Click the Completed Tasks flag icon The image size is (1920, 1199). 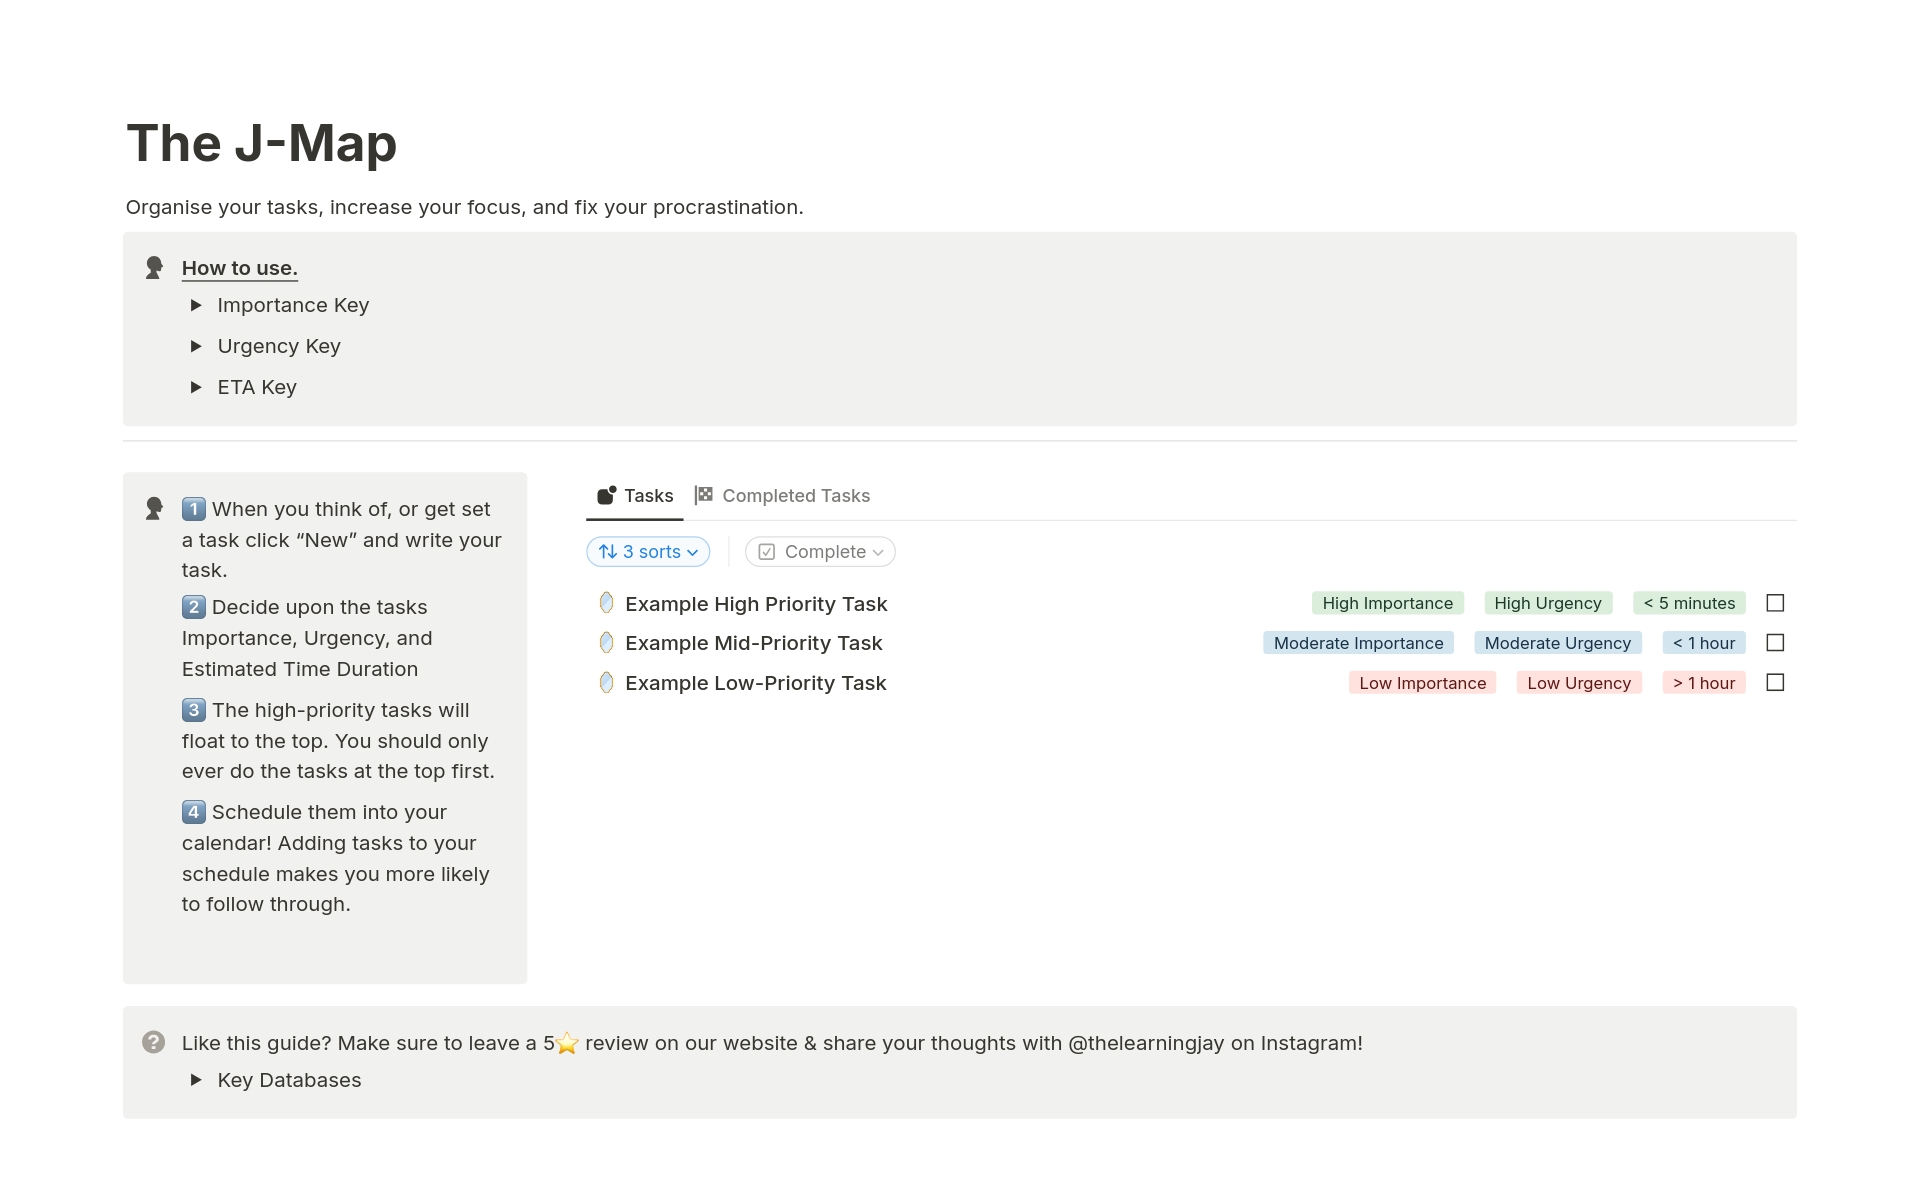[704, 495]
